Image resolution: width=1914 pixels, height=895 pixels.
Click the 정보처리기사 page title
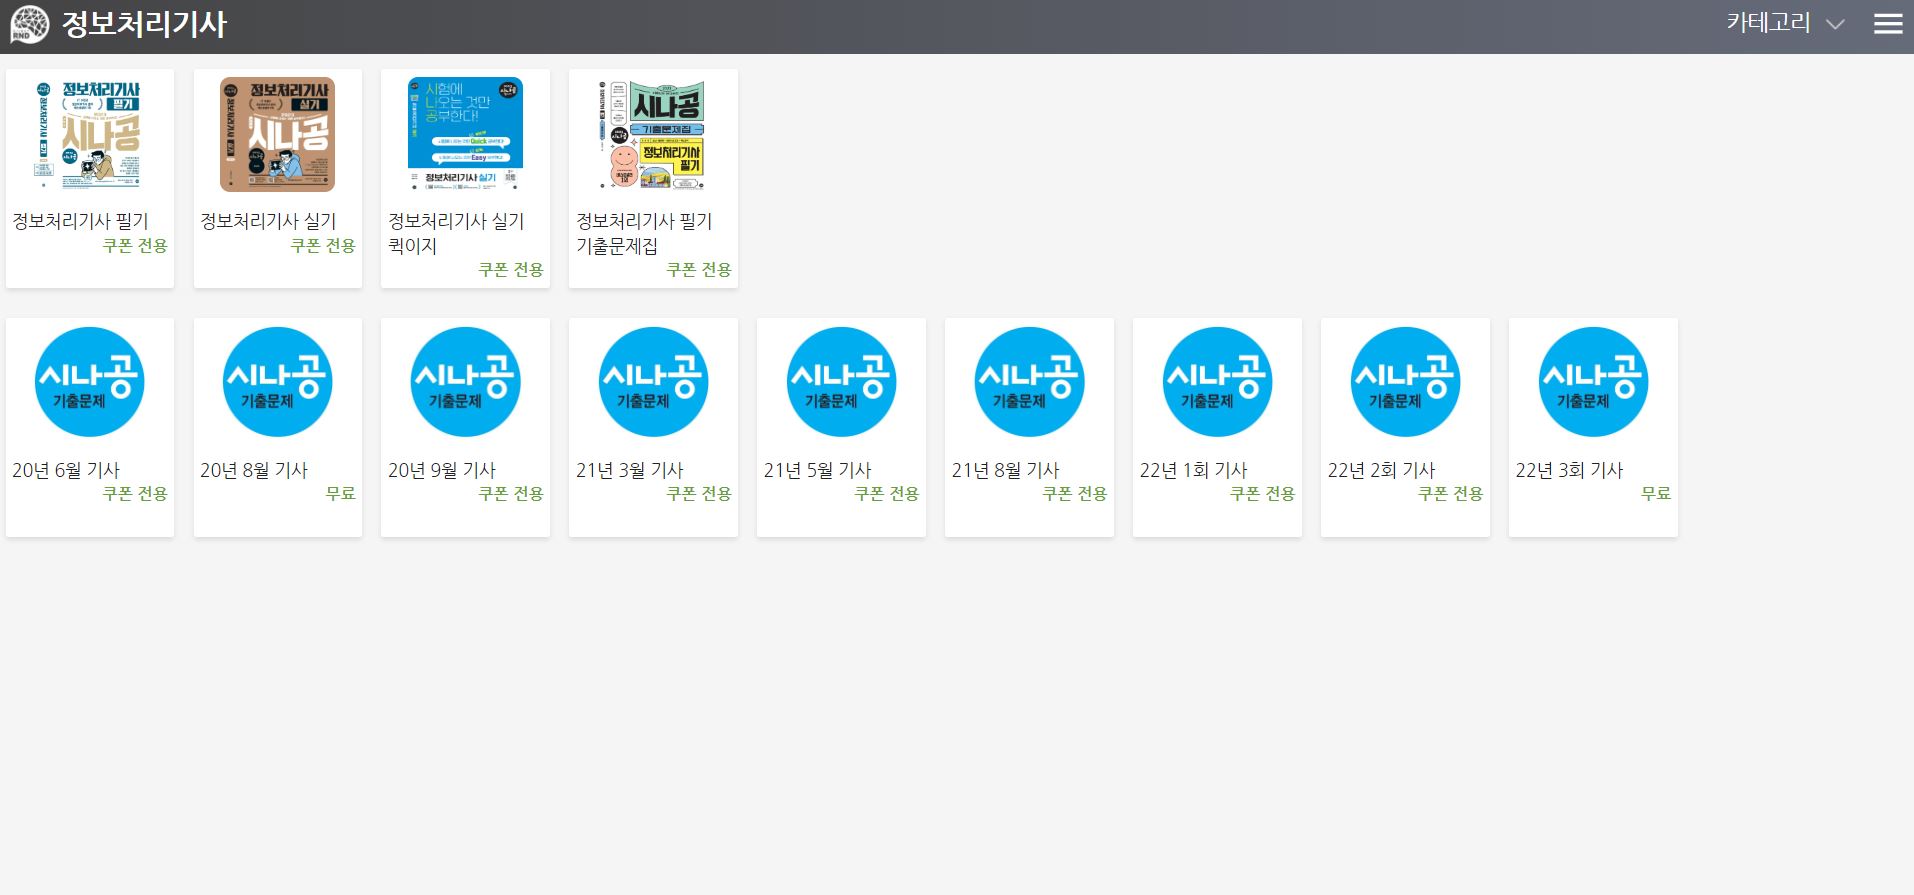pyautogui.click(x=145, y=24)
